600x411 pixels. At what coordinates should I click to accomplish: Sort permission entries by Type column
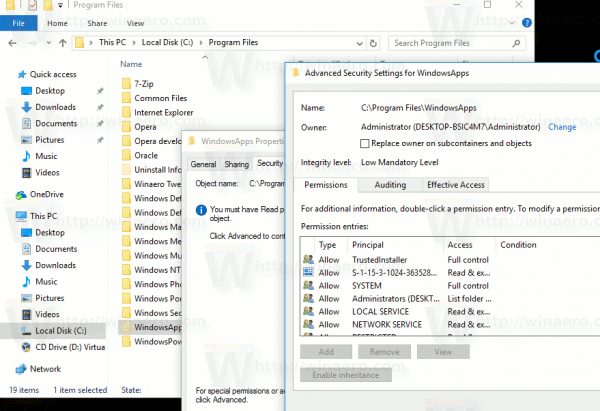click(x=327, y=245)
